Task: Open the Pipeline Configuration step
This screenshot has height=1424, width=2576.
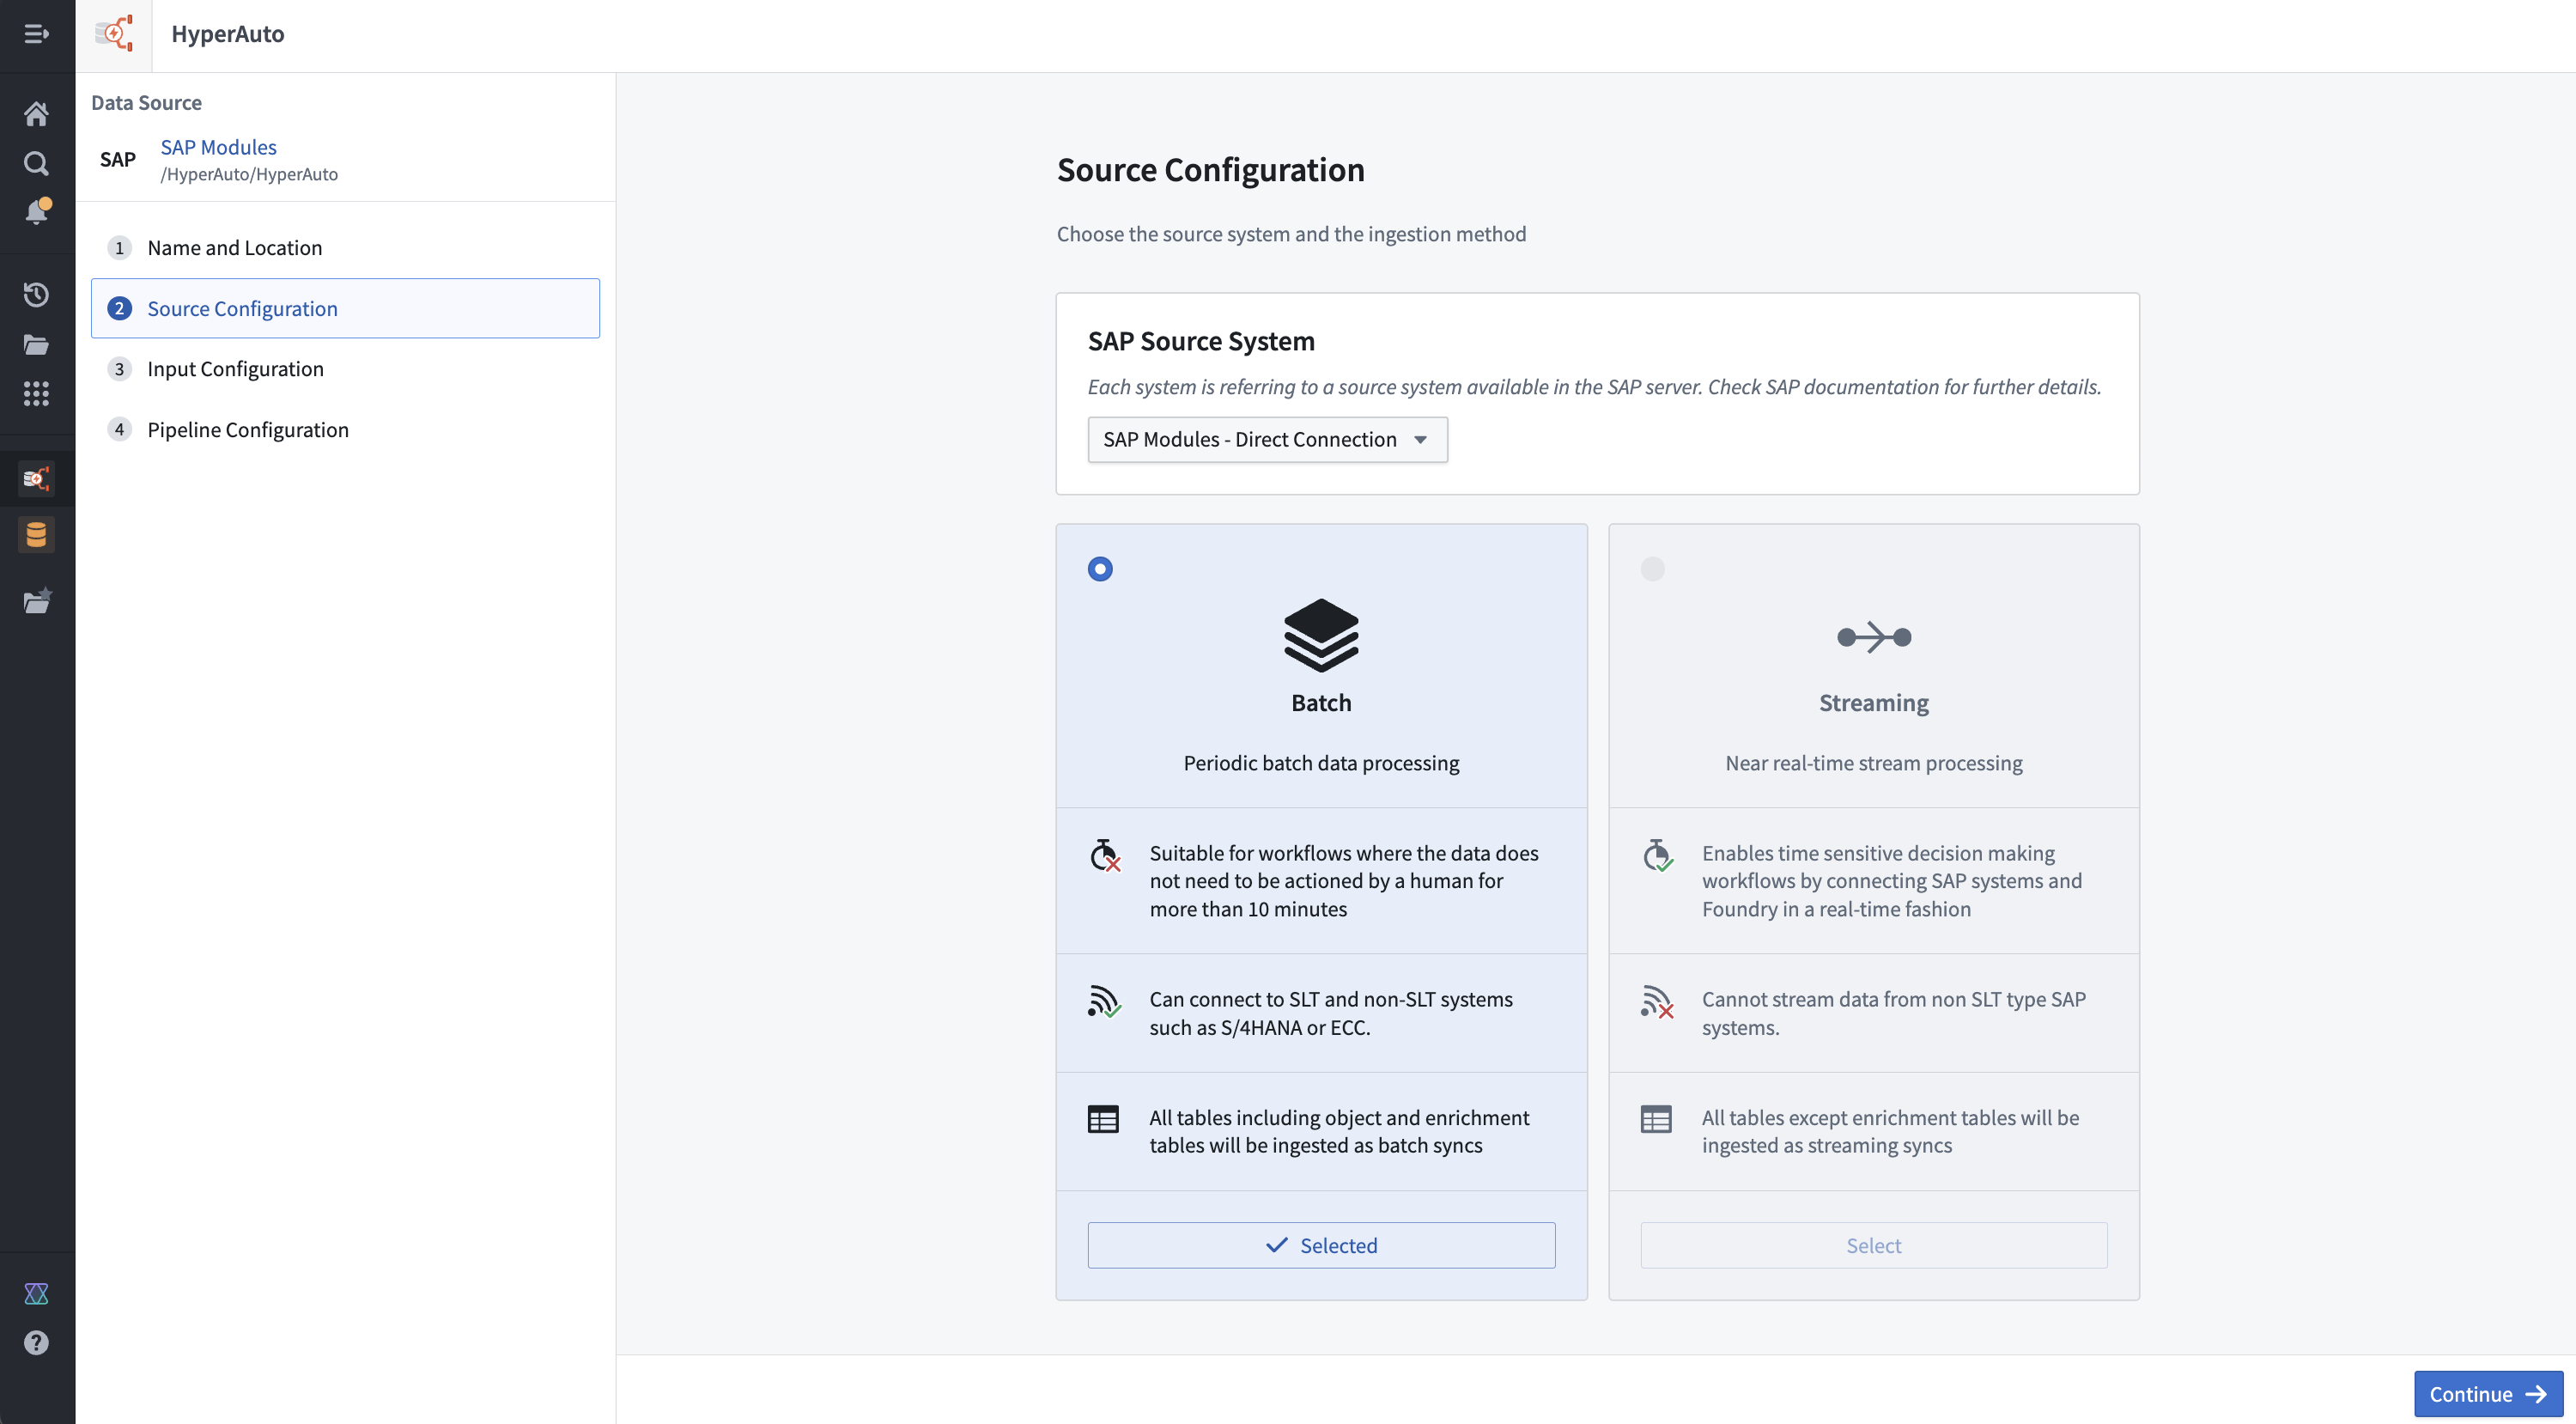Action: [x=247, y=429]
